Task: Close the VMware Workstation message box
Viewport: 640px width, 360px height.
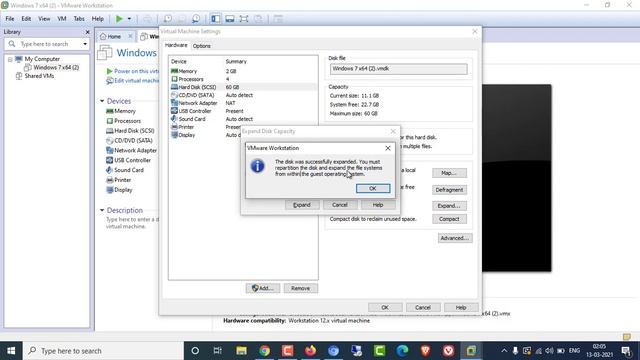Action: (x=388, y=148)
